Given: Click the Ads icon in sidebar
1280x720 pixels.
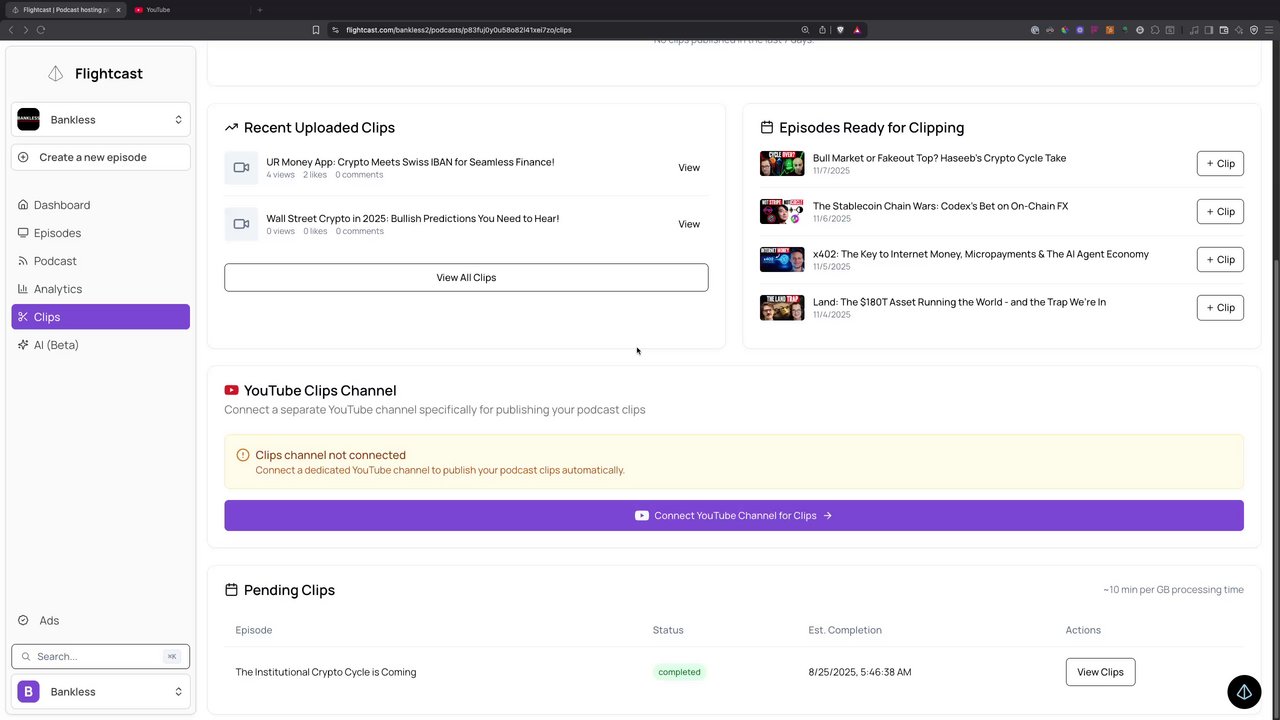Looking at the screenshot, I should (23, 621).
